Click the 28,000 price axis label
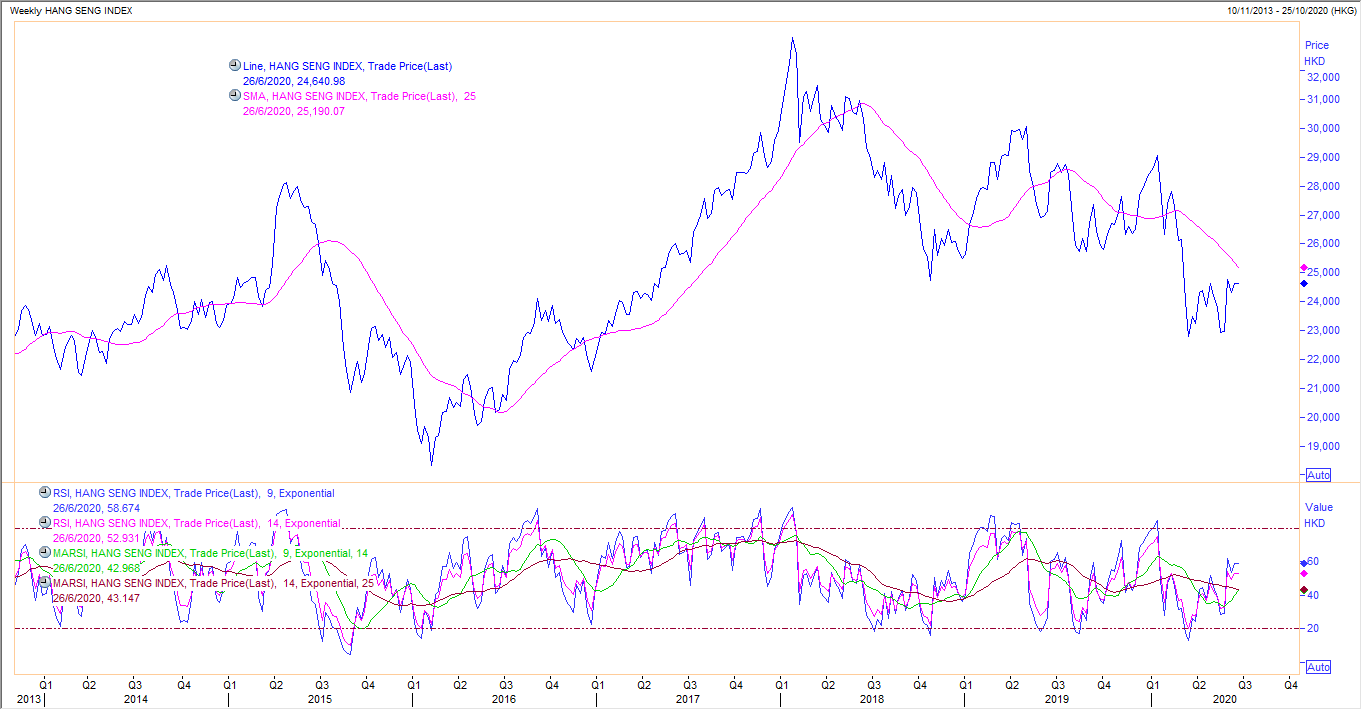 coord(1322,186)
